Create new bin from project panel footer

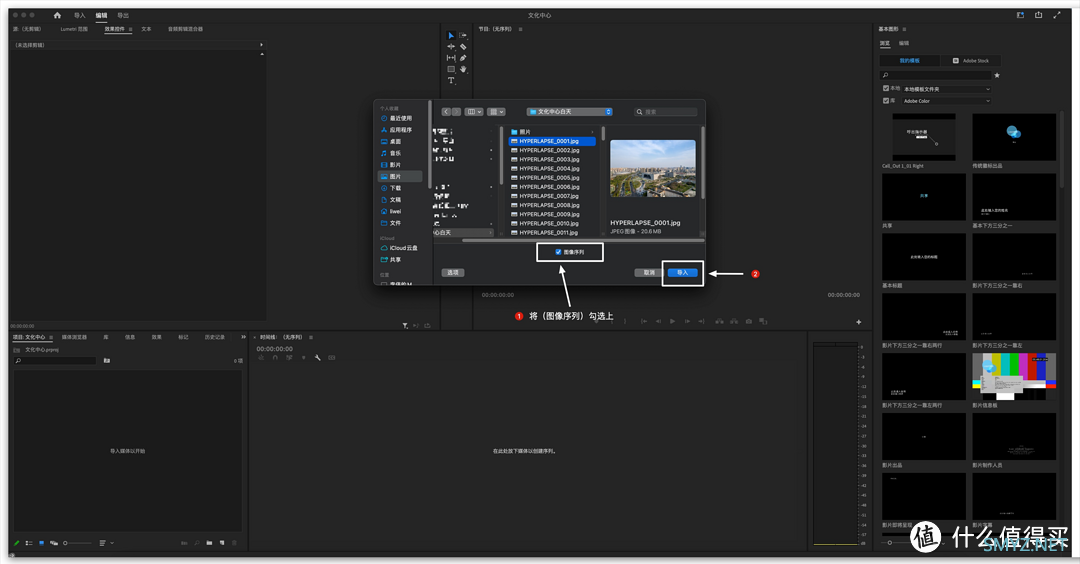click(209, 543)
